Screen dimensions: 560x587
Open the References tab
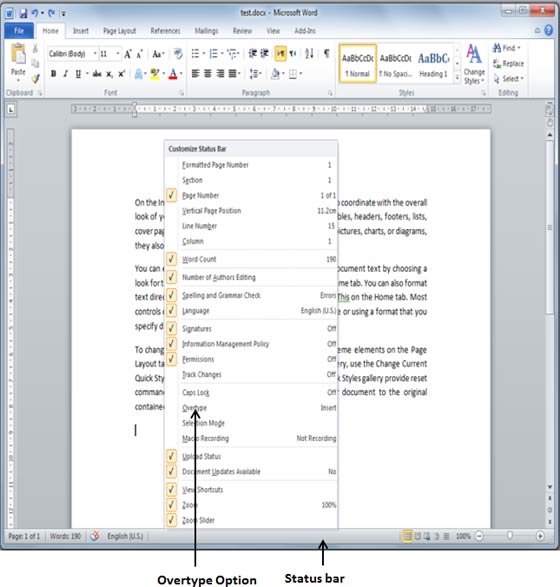(x=165, y=31)
